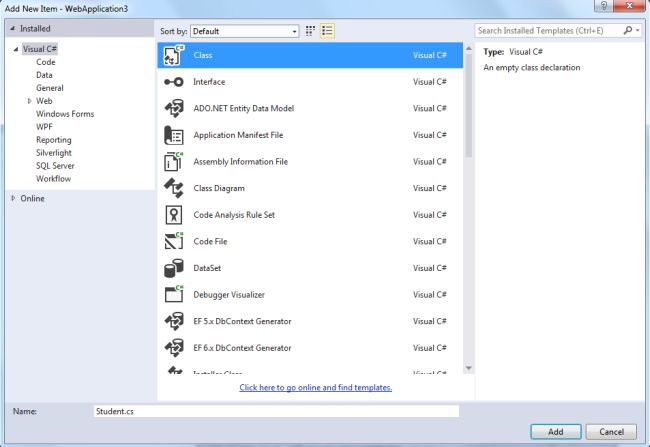
Task: Expand the Online section
Action: click(x=13, y=198)
